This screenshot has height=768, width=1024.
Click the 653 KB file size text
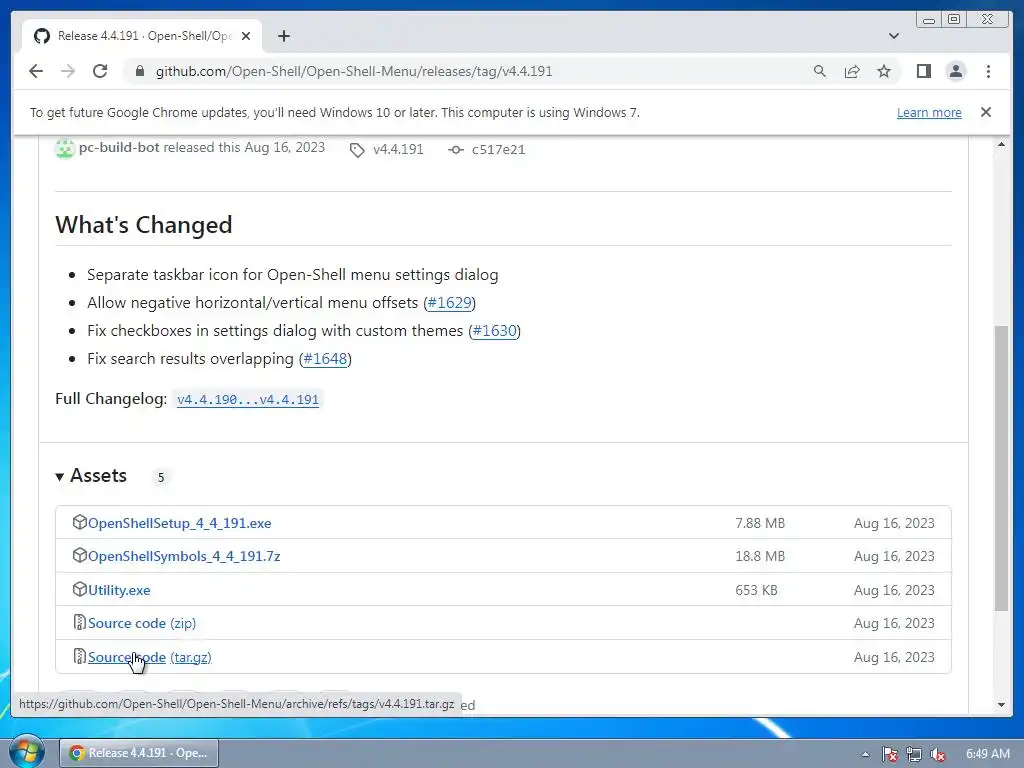point(756,590)
